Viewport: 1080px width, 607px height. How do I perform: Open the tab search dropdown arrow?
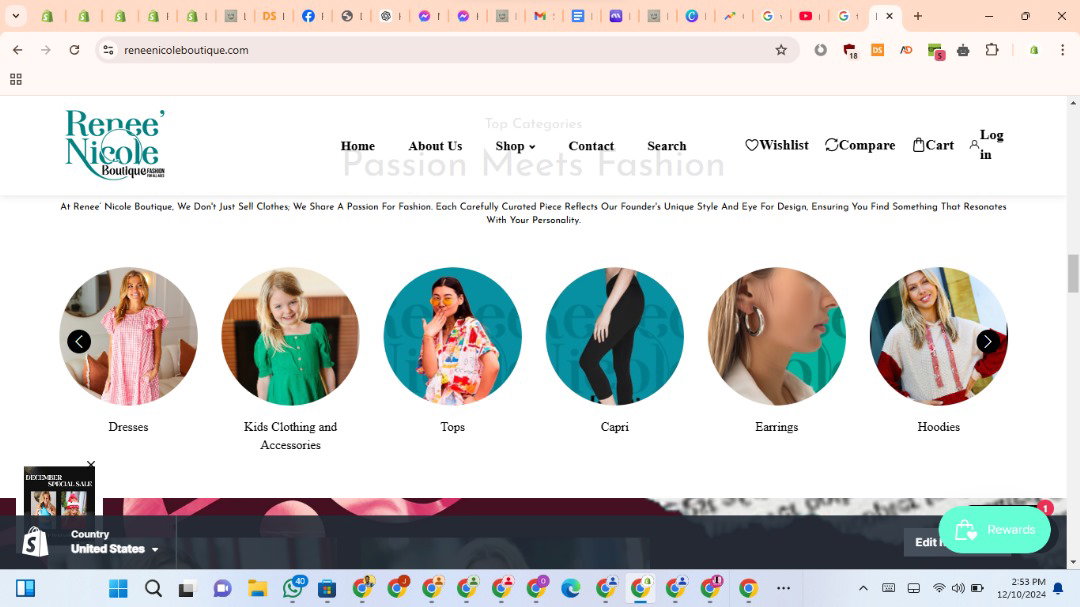15,16
